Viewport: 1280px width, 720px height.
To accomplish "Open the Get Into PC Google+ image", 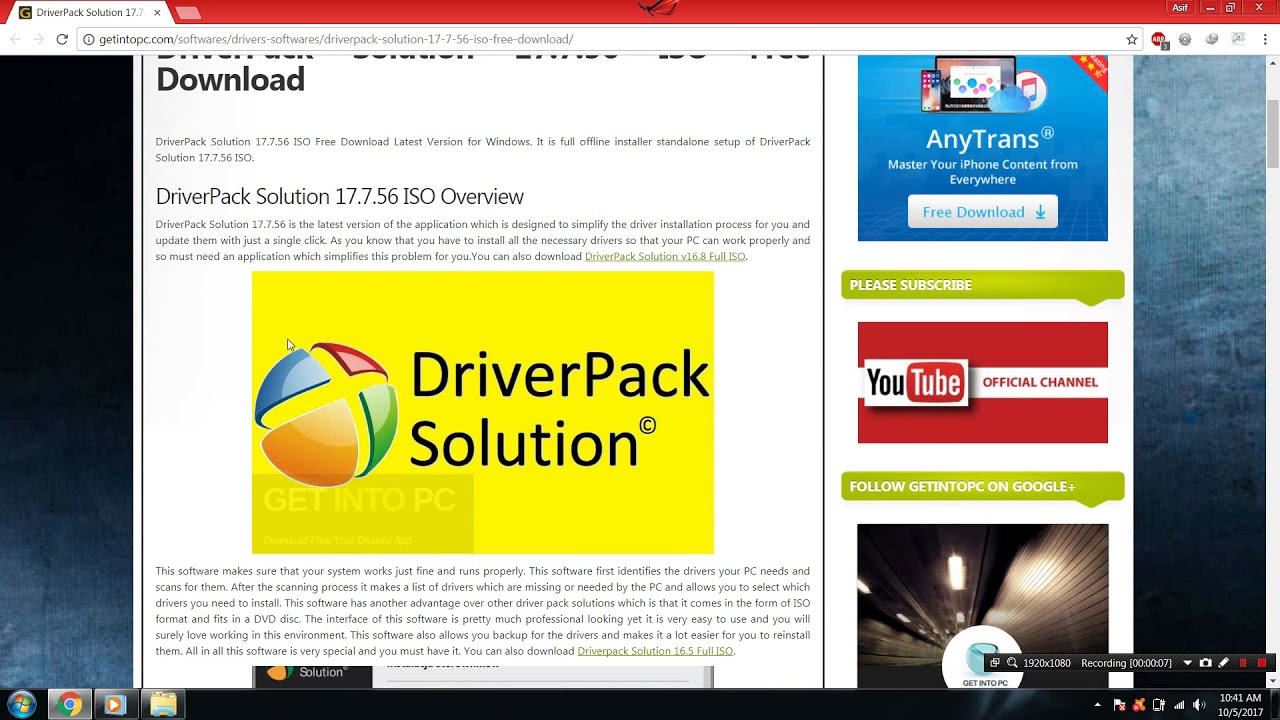I will click(x=983, y=605).
